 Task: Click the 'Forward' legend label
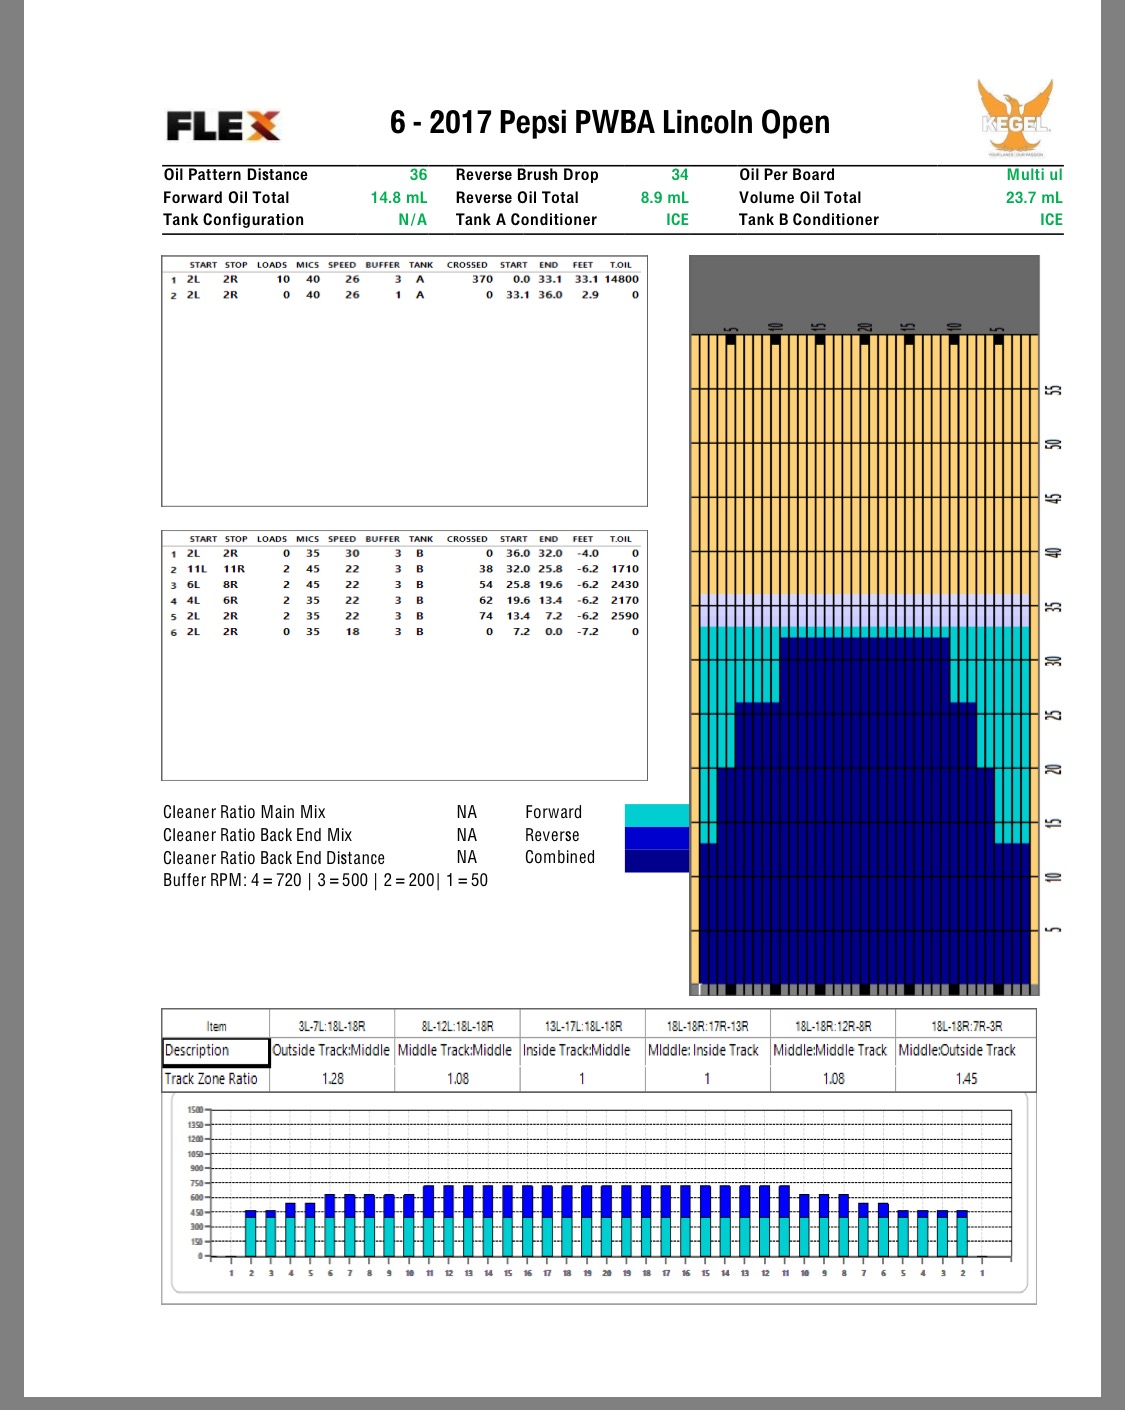tap(553, 813)
